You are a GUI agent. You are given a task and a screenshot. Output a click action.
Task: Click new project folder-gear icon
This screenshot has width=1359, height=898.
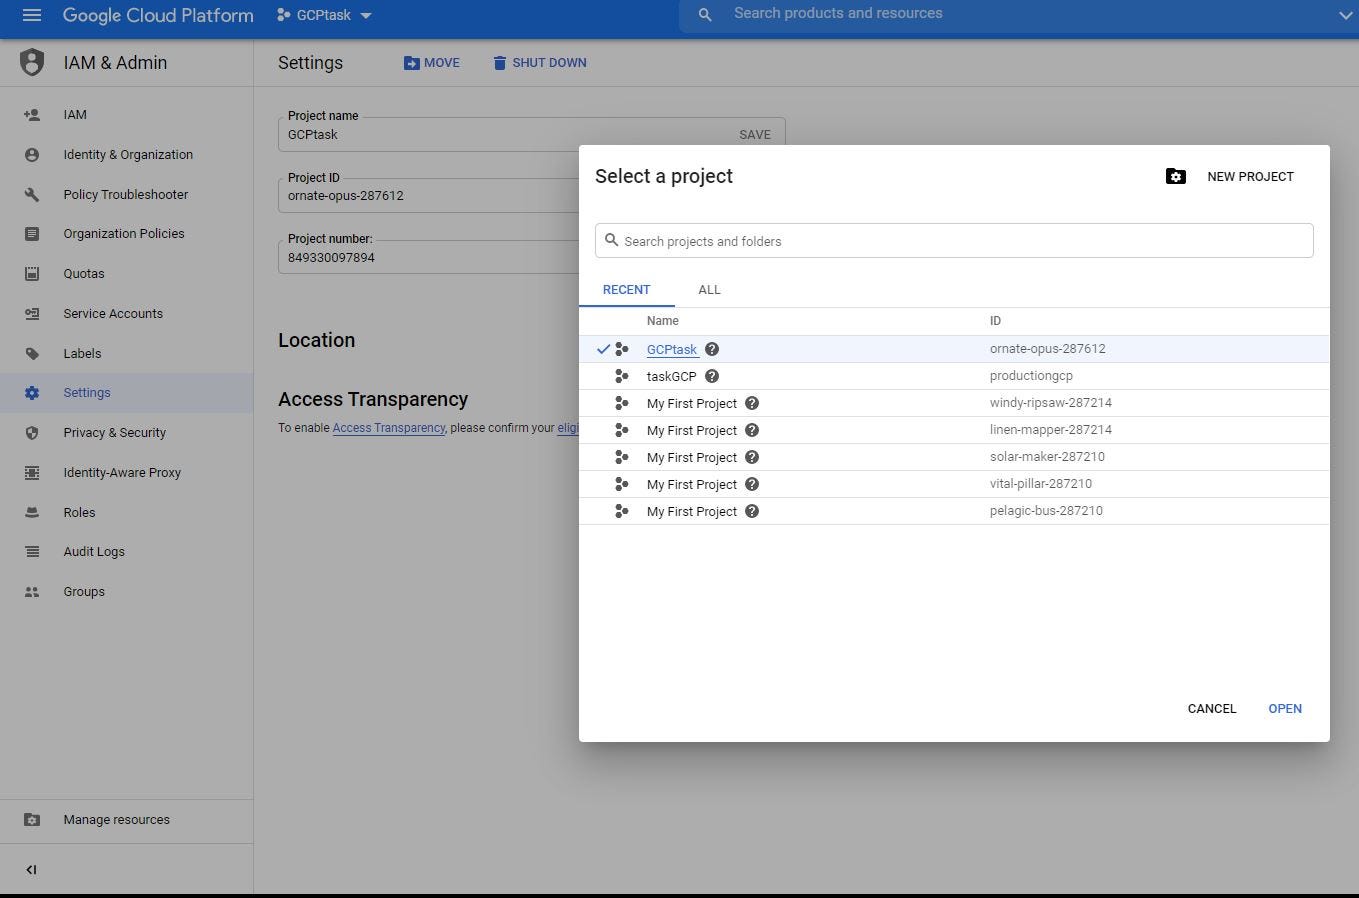point(1176,177)
